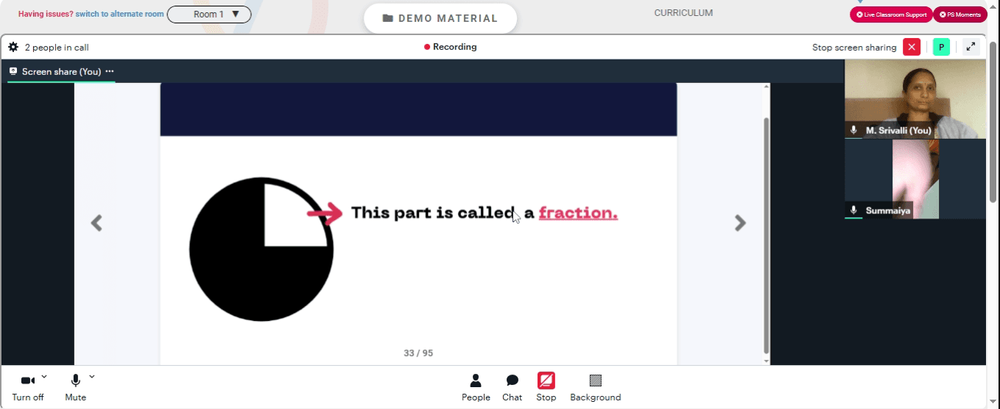Go to the next slide arrow
The height and width of the screenshot is (409, 1000).
tap(740, 223)
